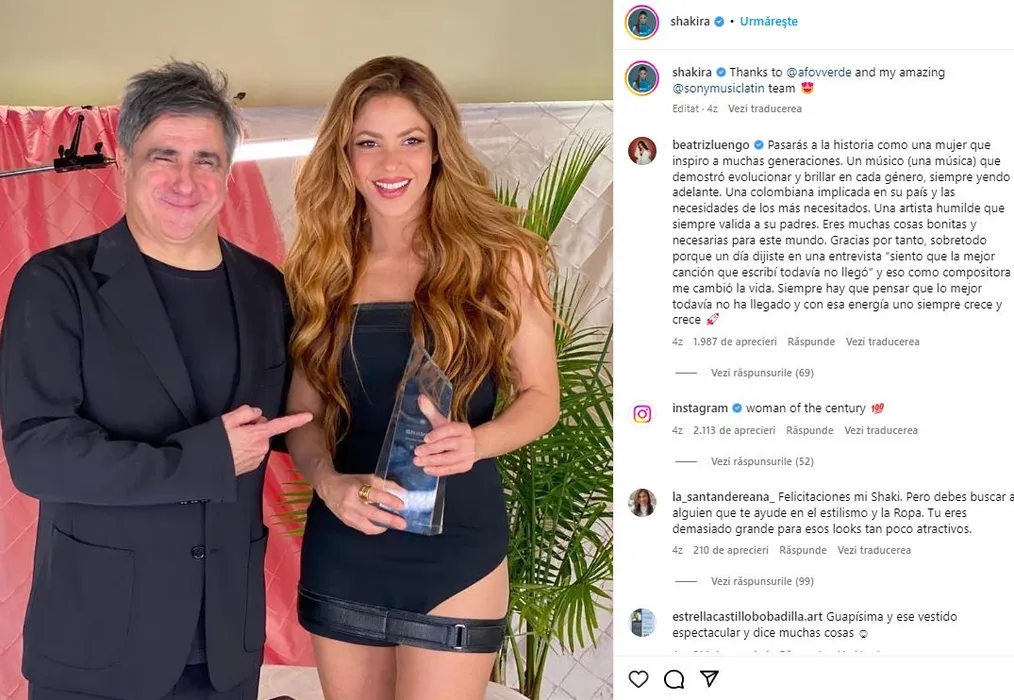This screenshot has height=700, width=1014.
Task: Like the post with the heart icon
Action: point(638,679)
